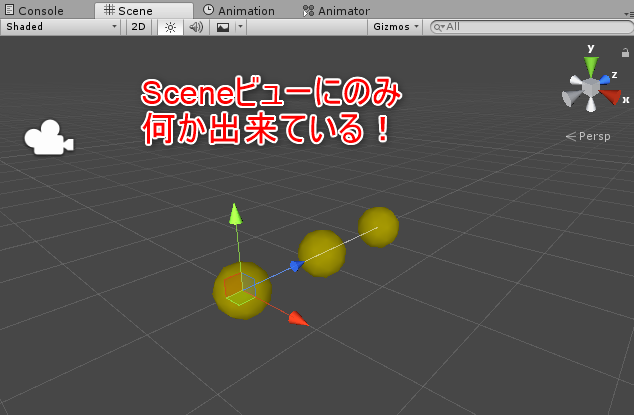Toggle the Persp projection label
Image resolution: width=634 pixels, height=415 pixels.
[x=588, y=136]
